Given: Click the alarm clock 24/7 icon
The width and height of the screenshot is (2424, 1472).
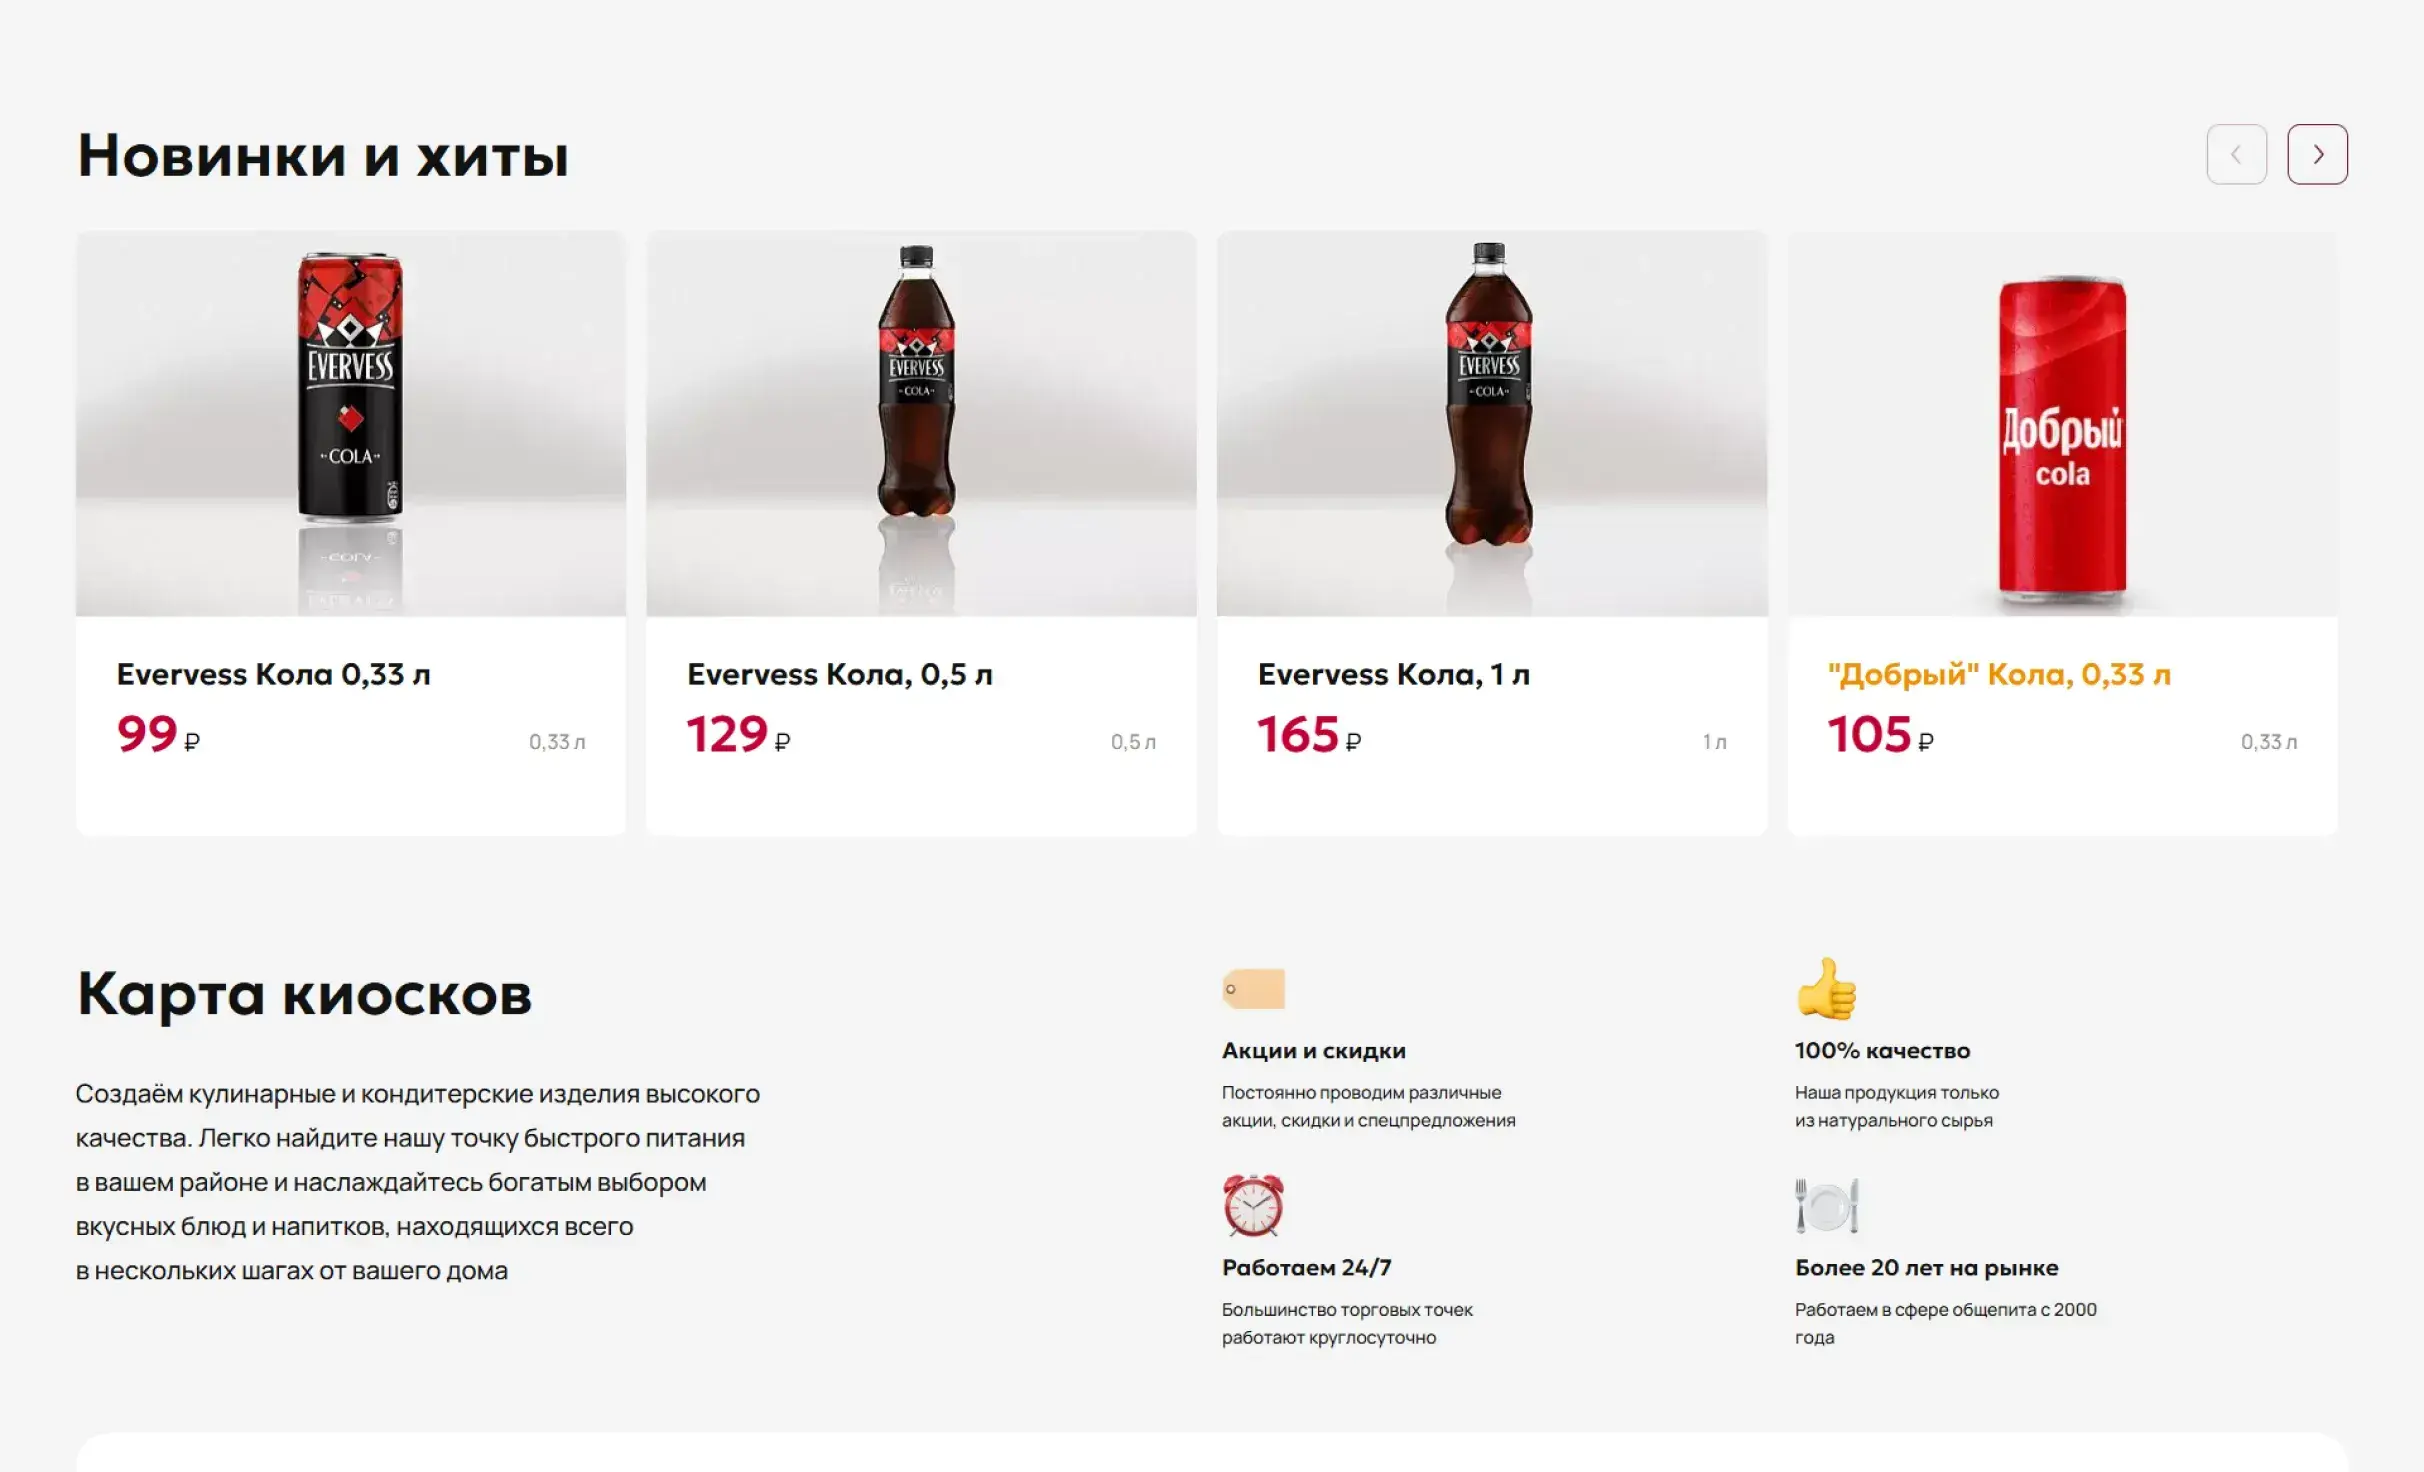Looking at the screenshot, I should coord(1253,1205).
